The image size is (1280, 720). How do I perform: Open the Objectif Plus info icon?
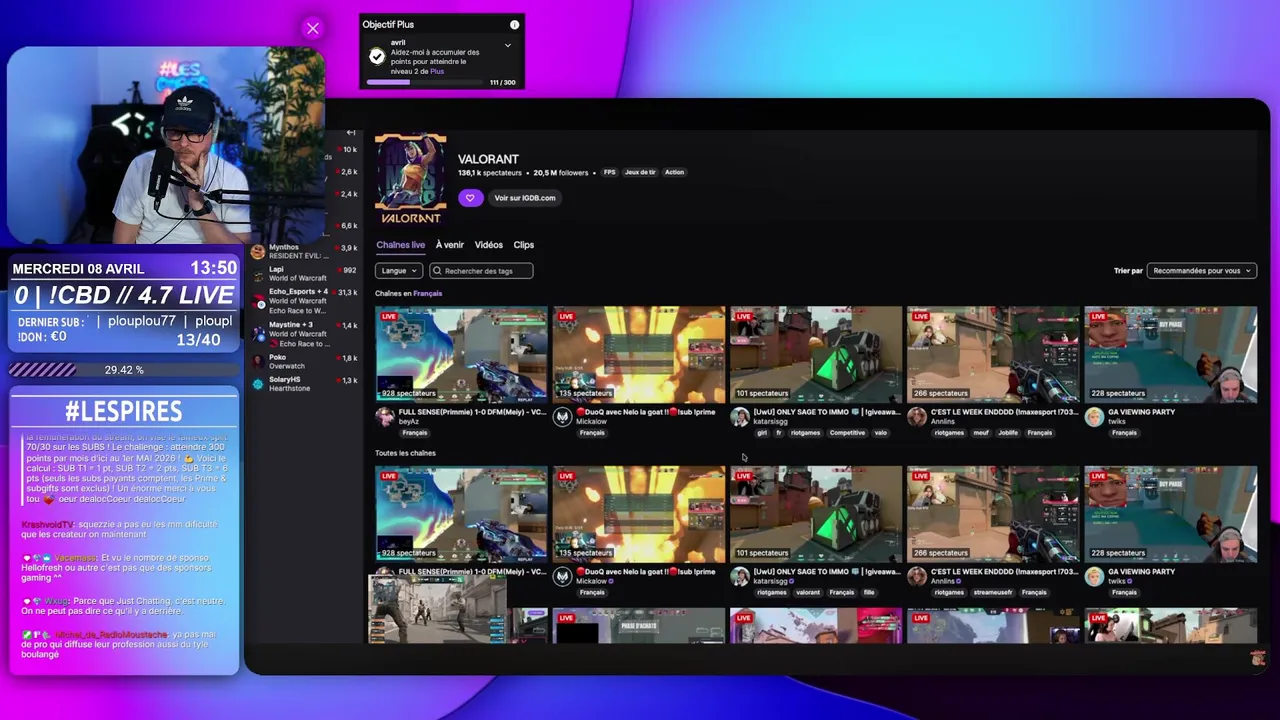[514, 25]
